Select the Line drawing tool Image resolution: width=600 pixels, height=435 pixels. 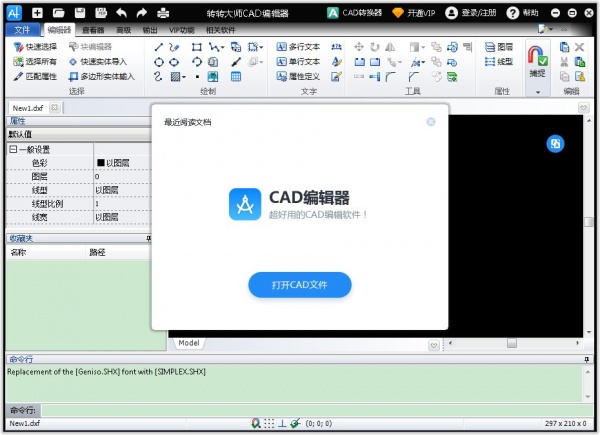tap(158, 47)
